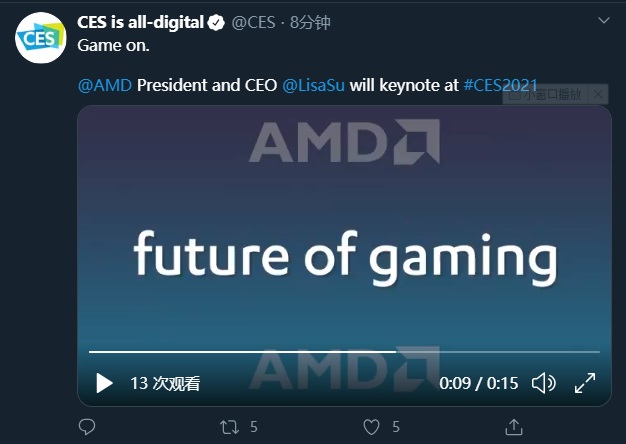Click the verified badge next to CES name
The image size is (626, 444).
click(216, 22)
